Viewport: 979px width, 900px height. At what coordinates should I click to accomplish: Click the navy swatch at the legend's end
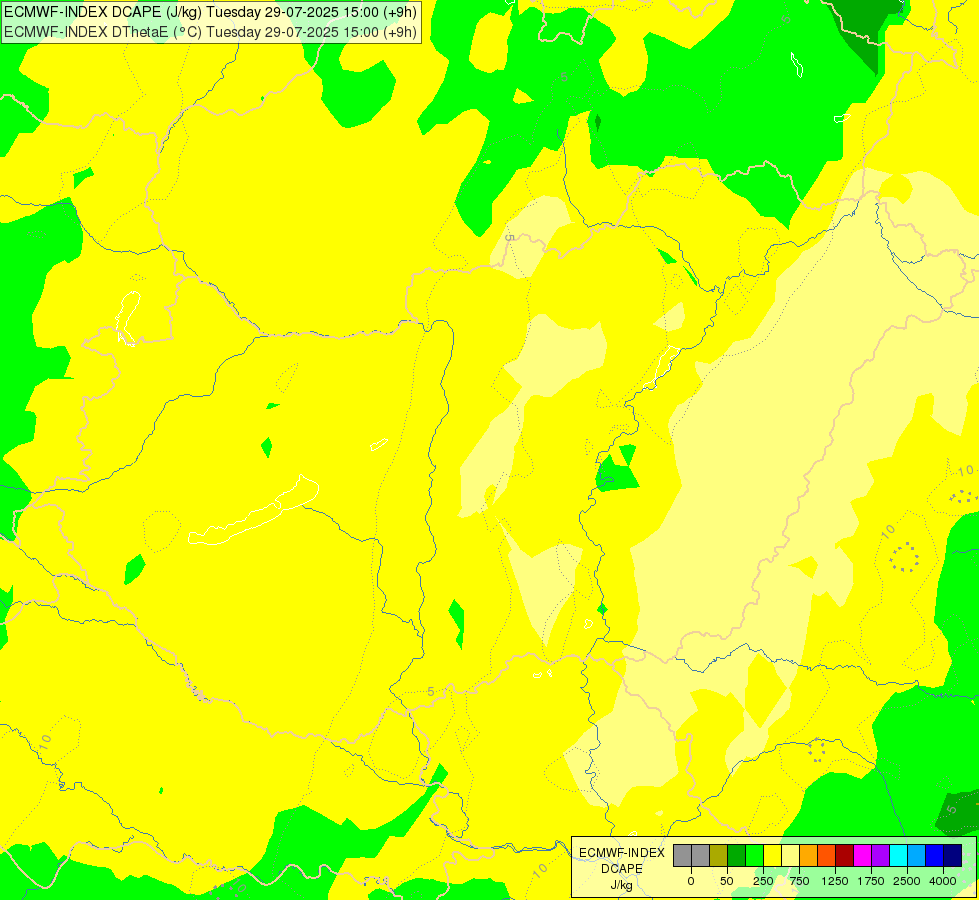tap(953, 855)
